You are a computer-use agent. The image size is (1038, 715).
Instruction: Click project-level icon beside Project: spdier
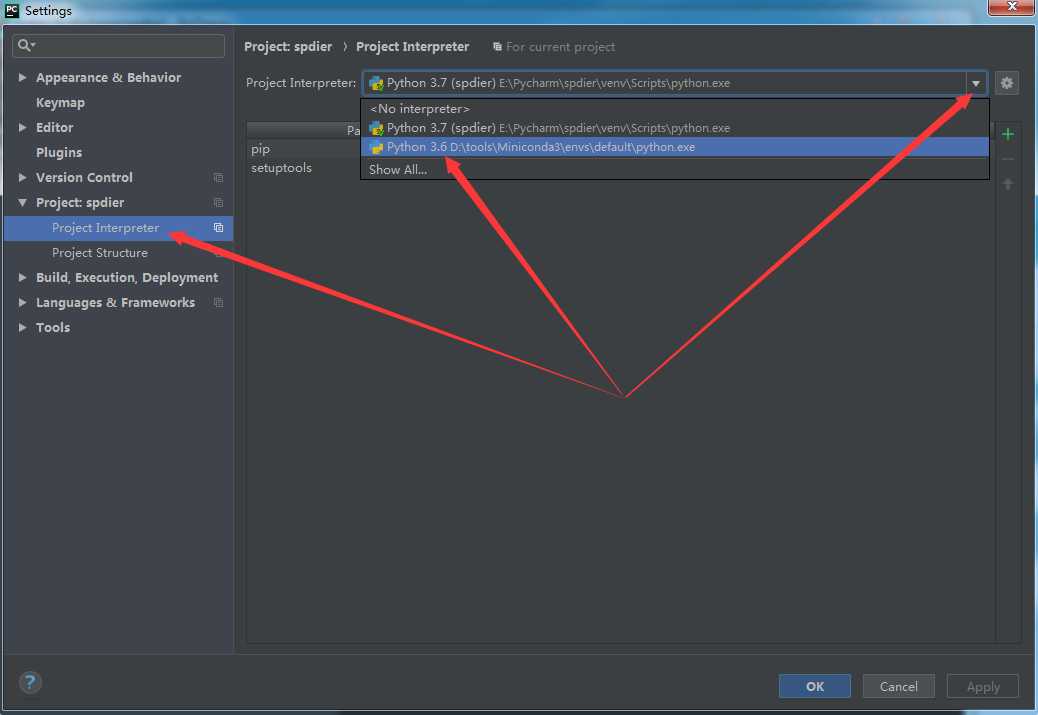(x=218, y=203)
